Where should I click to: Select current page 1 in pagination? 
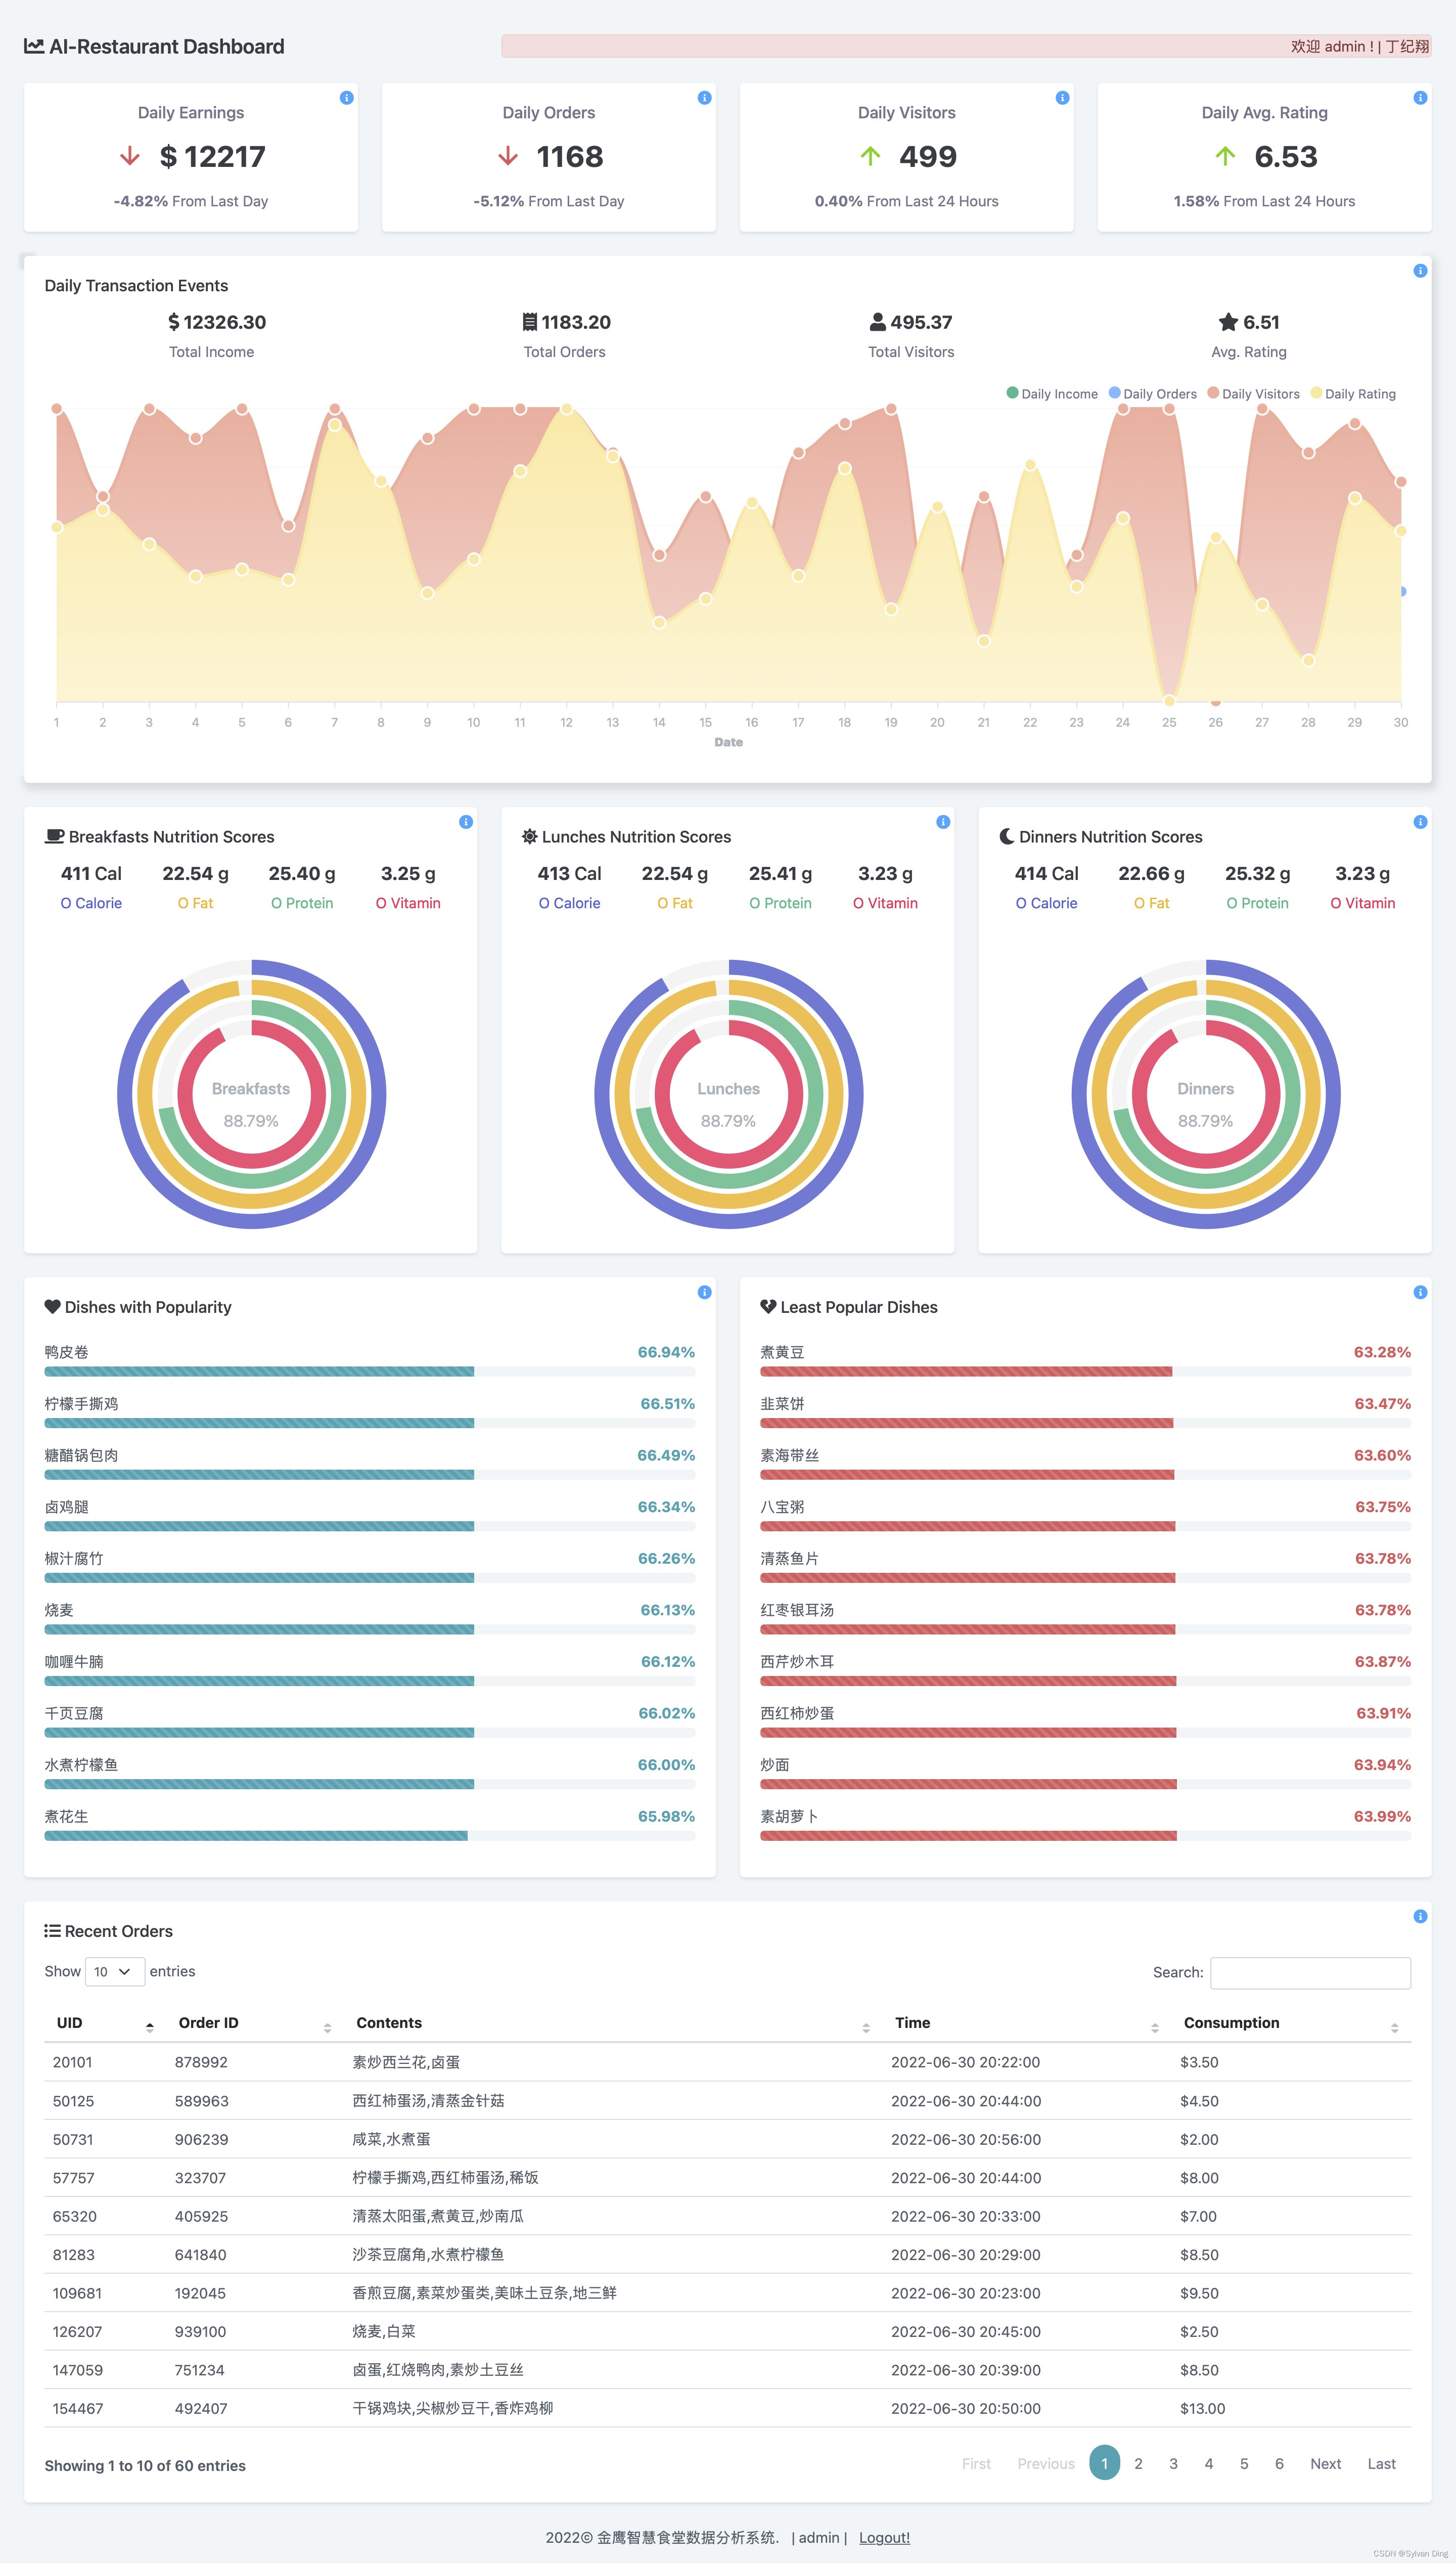click(1104, 2463)
